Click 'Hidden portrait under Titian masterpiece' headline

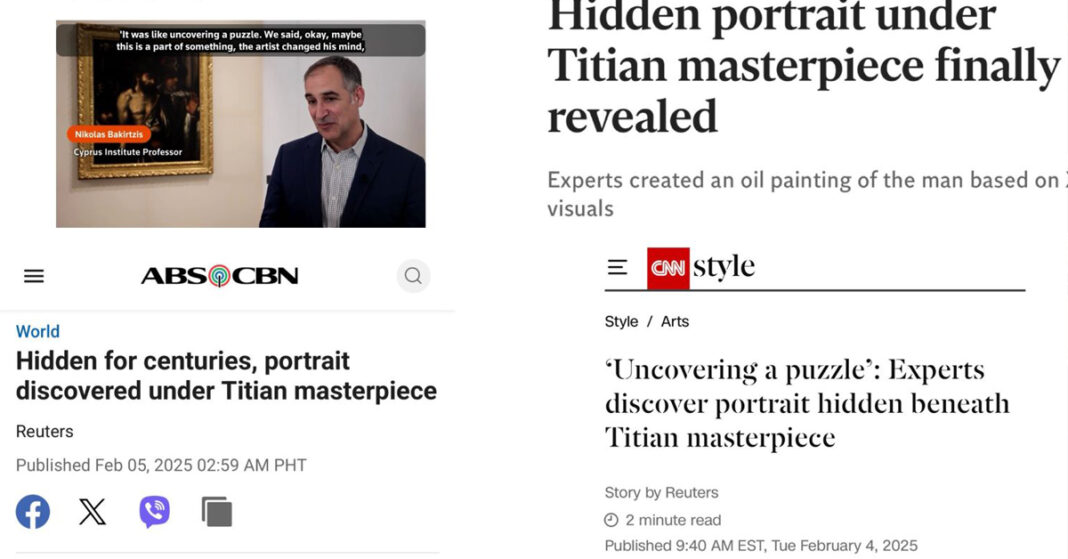tap(802, 68)
